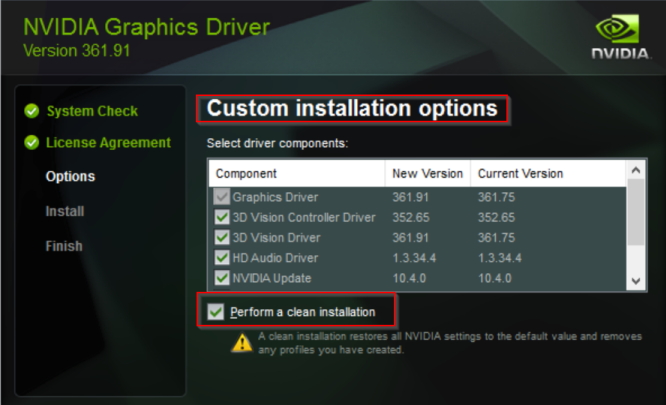Click the green checkmark beside License Agreement
The width and height of the screenshot is (666, 405).
pyautogui.click(x=32, y=143)
